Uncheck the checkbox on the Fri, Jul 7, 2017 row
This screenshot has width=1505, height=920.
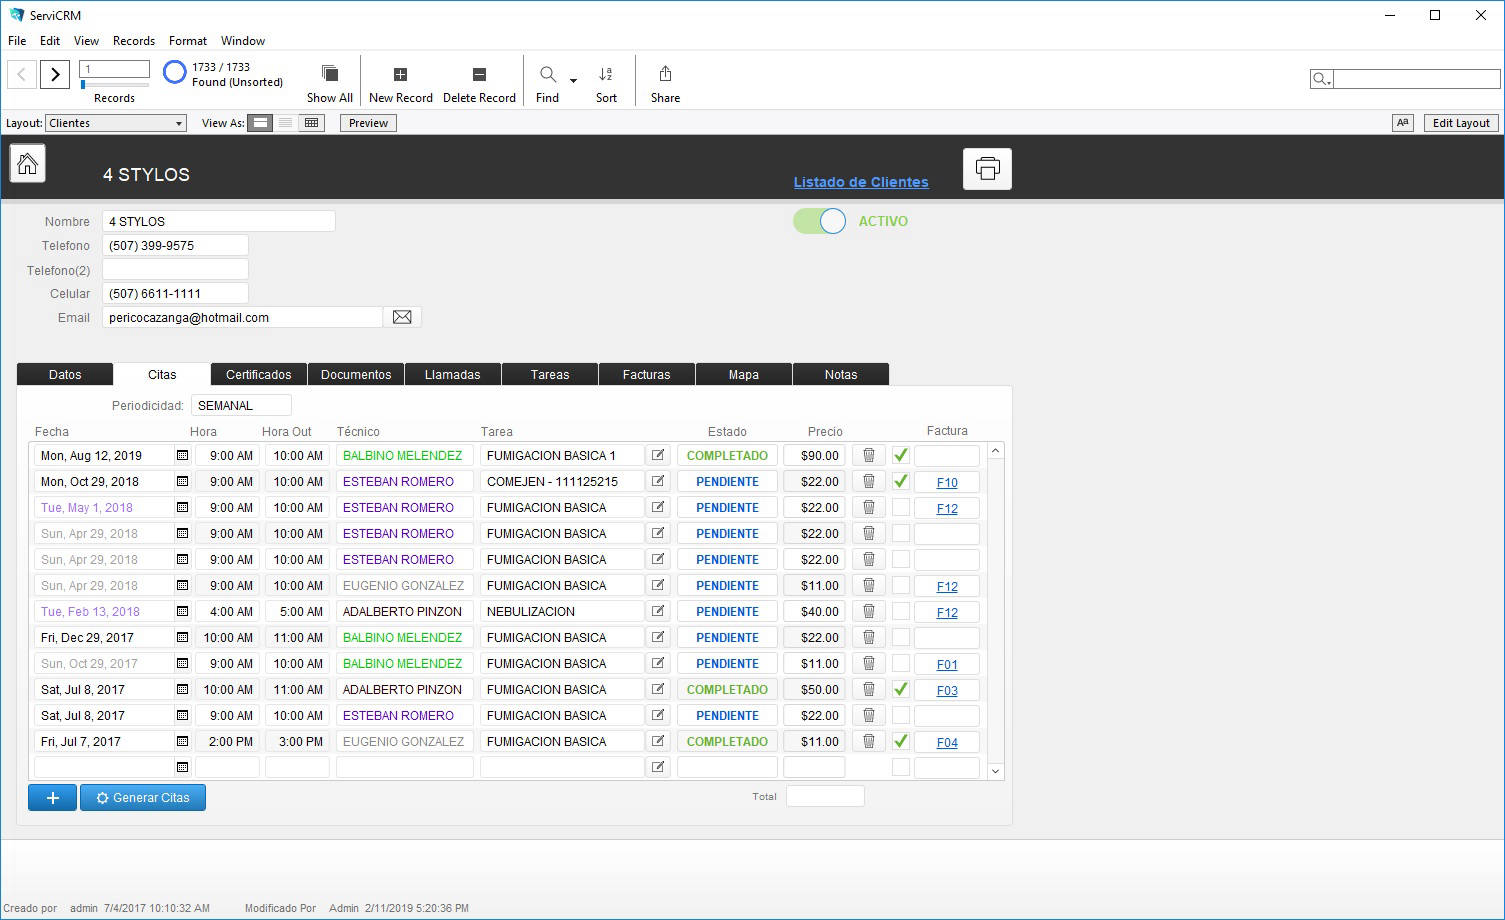pos(901,741)
